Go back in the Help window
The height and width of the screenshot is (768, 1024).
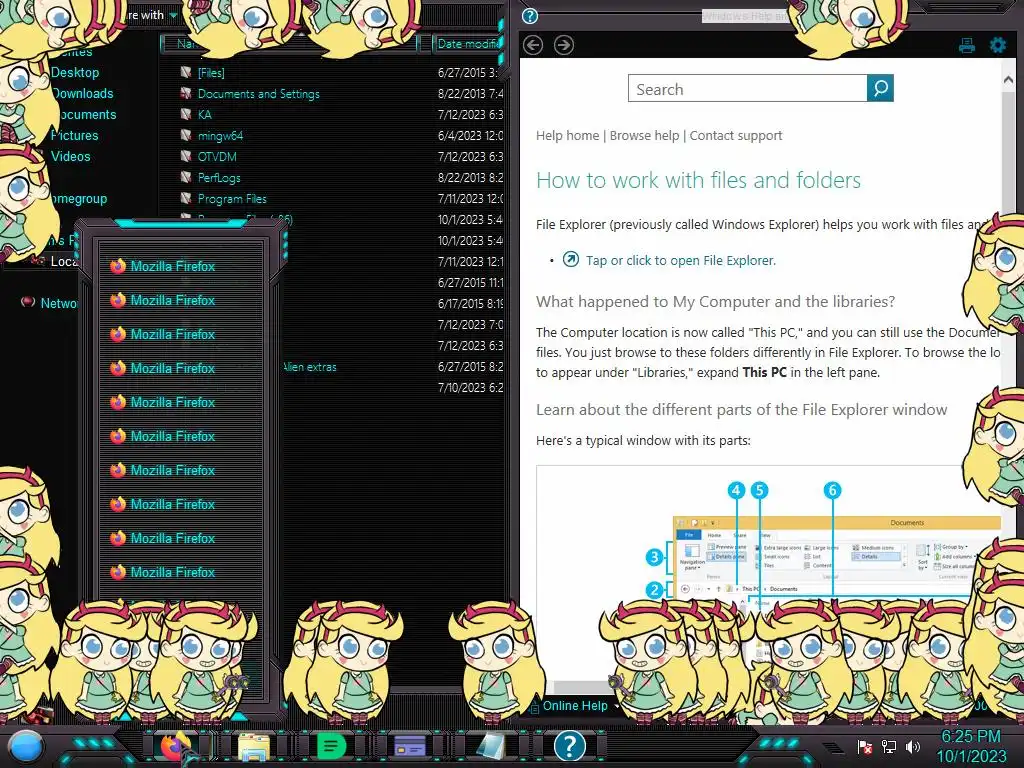[x=533, y=45]
